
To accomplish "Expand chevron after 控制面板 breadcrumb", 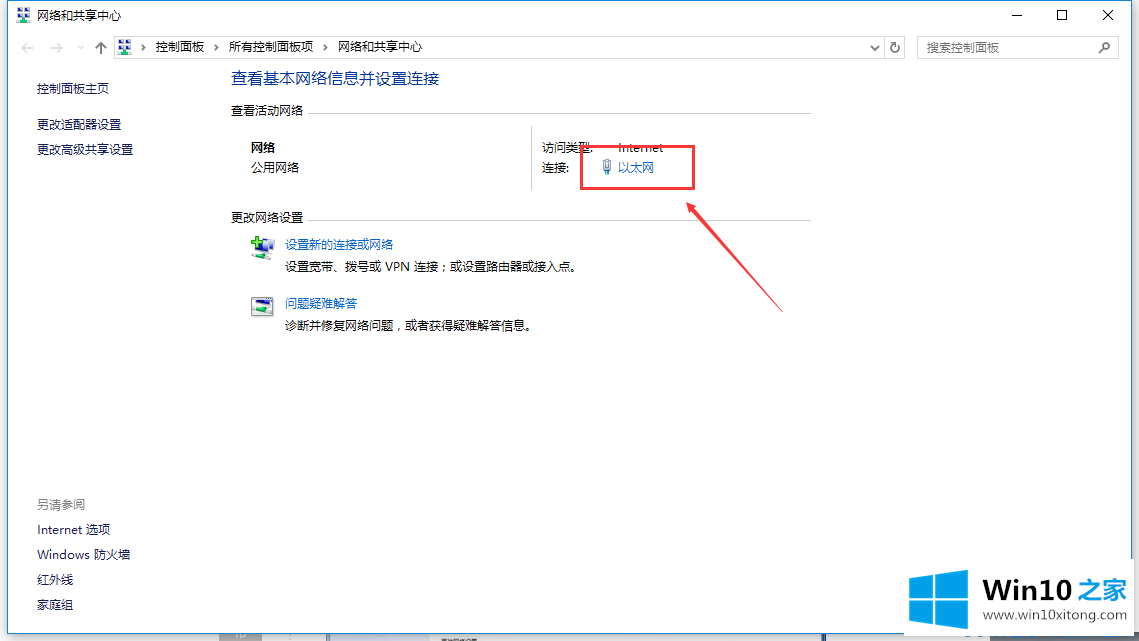I will pyautogui.click(x=216, y=47).
